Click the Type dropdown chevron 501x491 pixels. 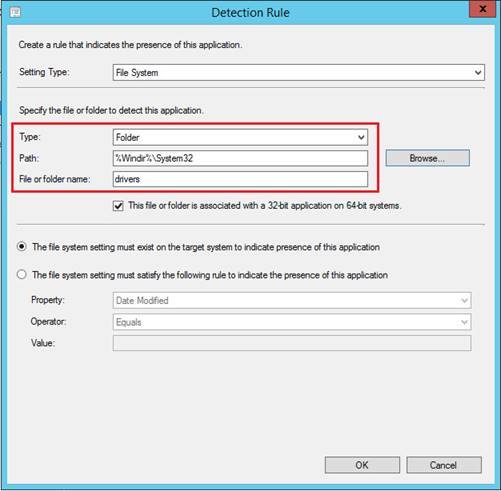[361, 137]
